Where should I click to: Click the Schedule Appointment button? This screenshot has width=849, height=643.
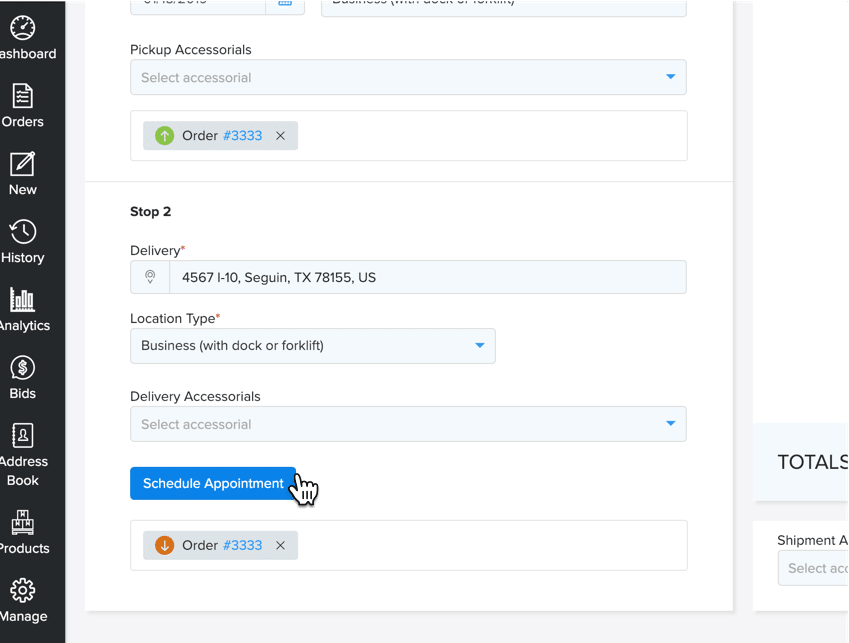click(213, 483)
